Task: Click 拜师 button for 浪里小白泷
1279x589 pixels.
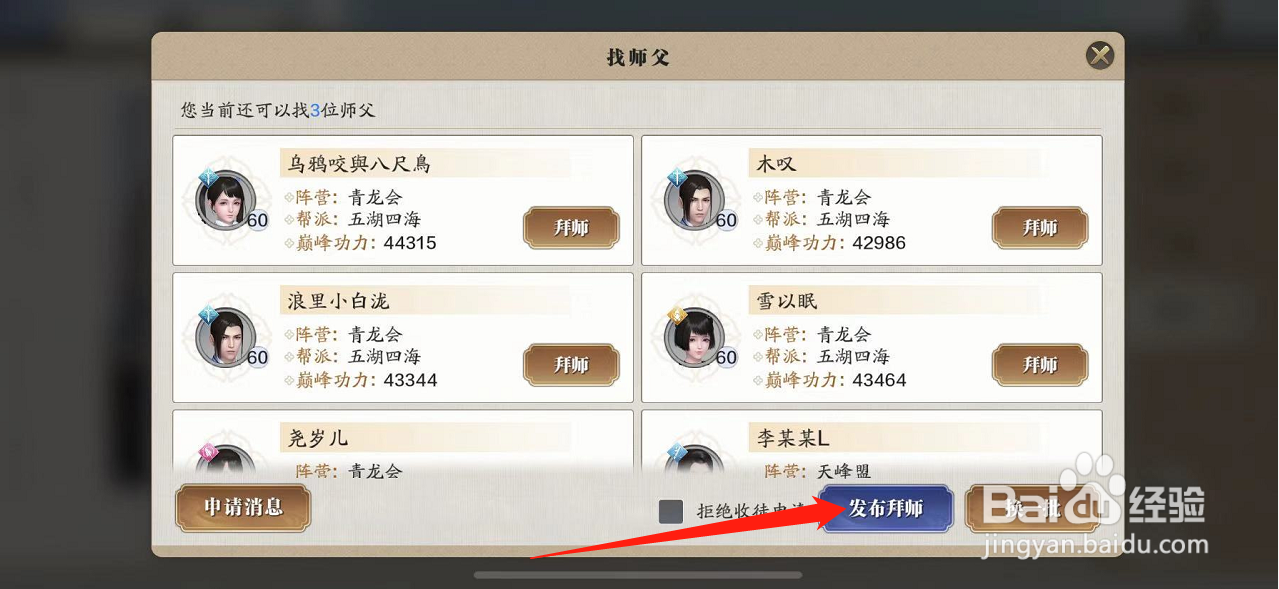Action: click(571, 365)
